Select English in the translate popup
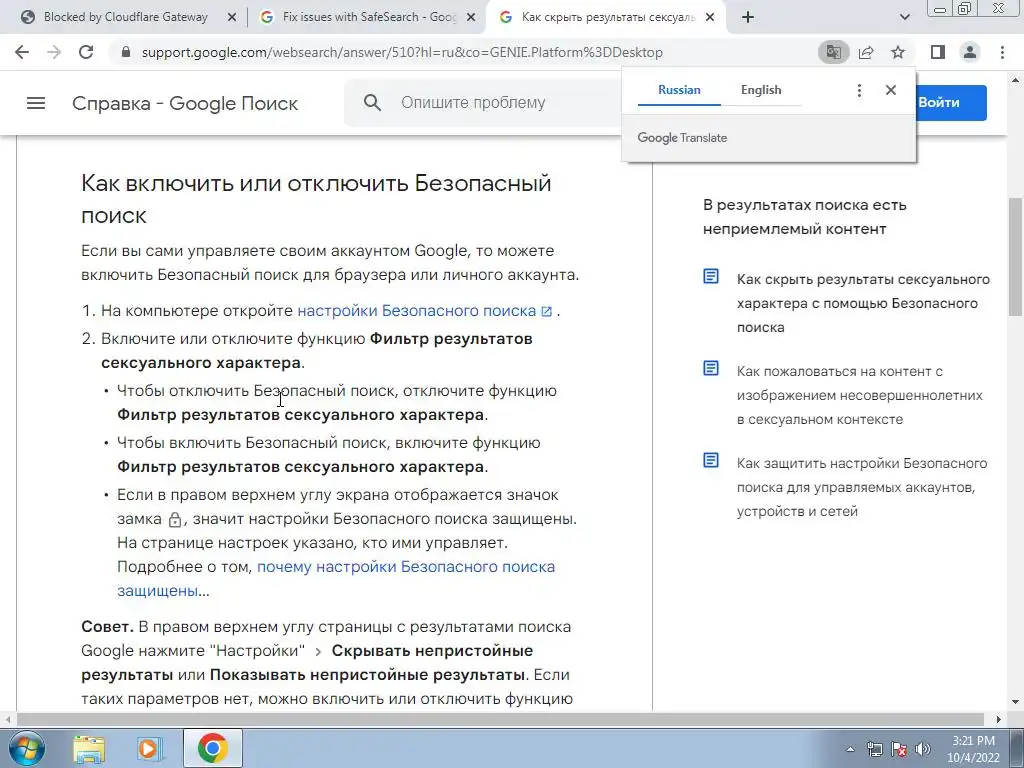This screenshot has width=1024, height=768. [x=761, y=90]
